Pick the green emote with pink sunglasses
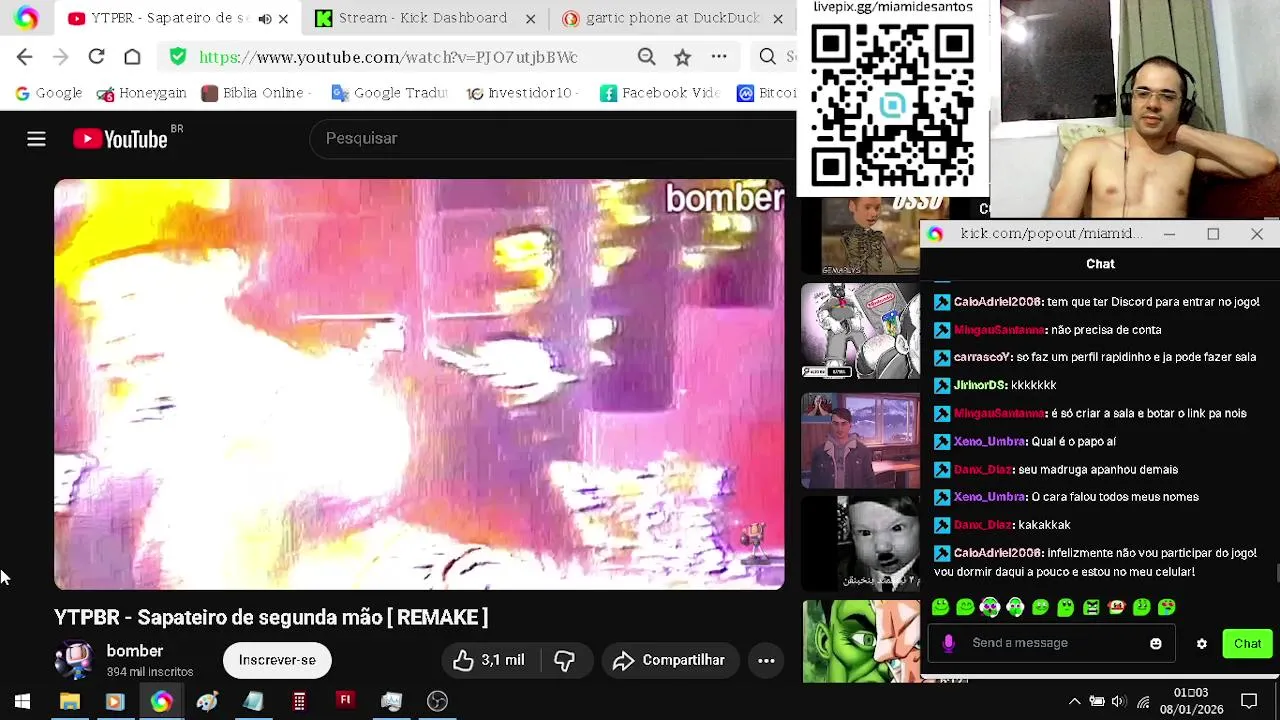Image resolution: width=1280 pixels, height=720 pixels. (990, 607)
